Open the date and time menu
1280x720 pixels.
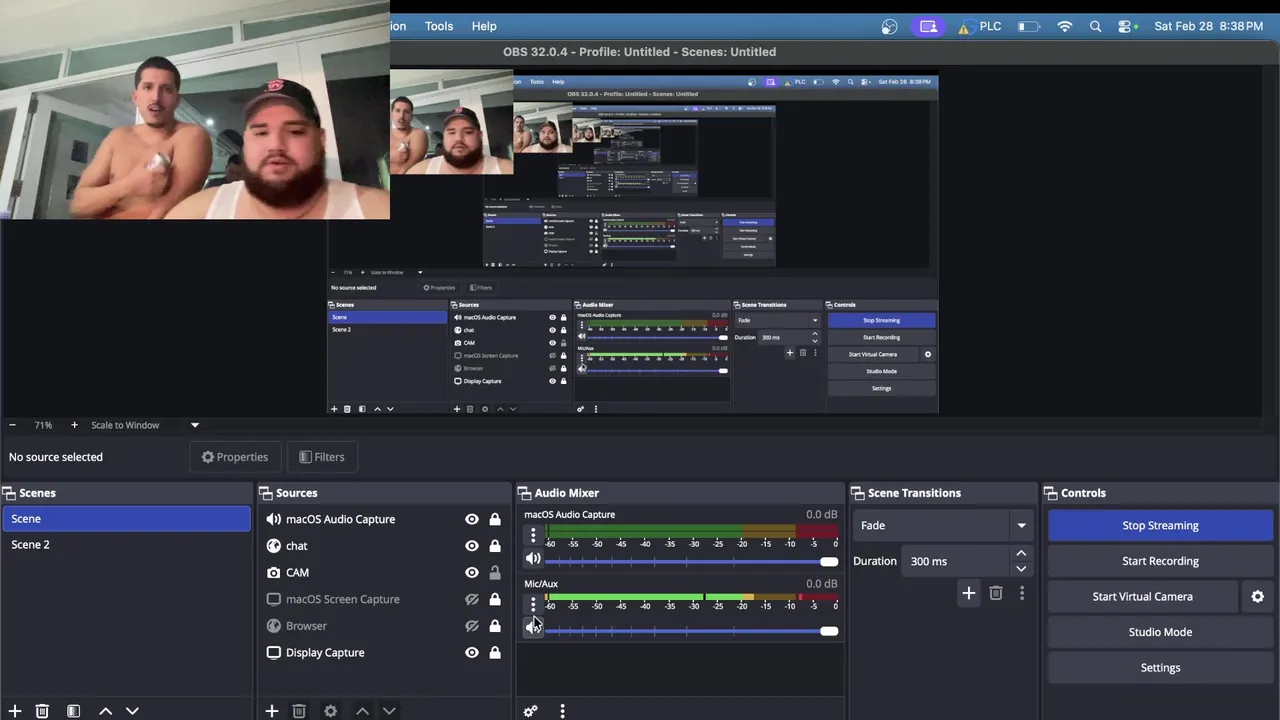[1208, 27]
